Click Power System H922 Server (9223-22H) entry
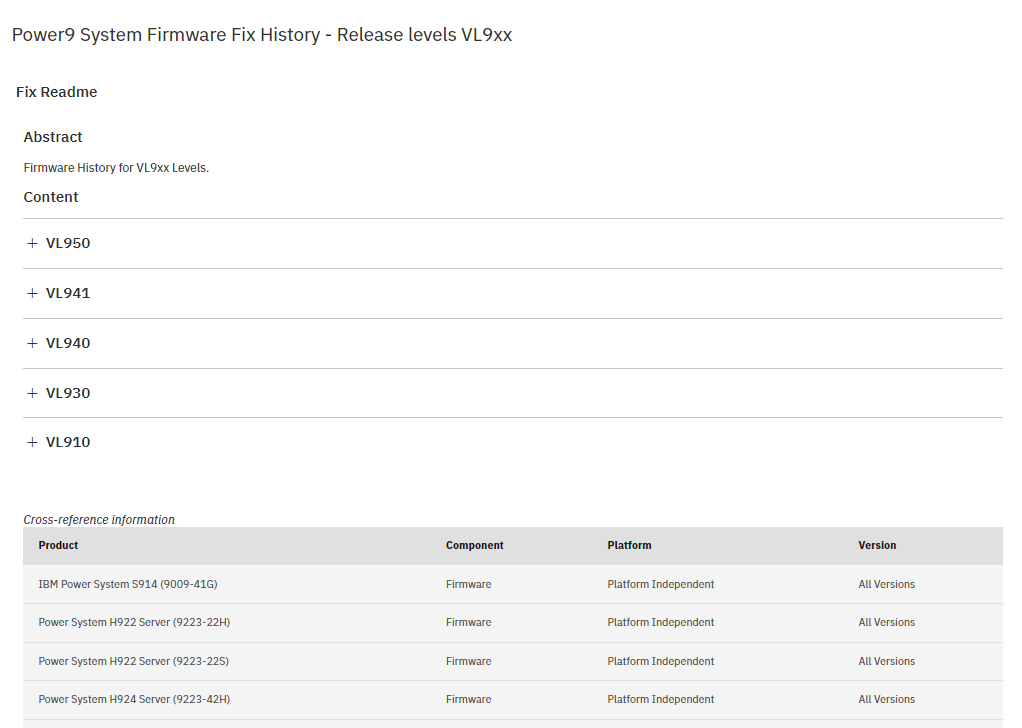The width and height of the screenshot is (1022, 728). click(x=134, y=622)
